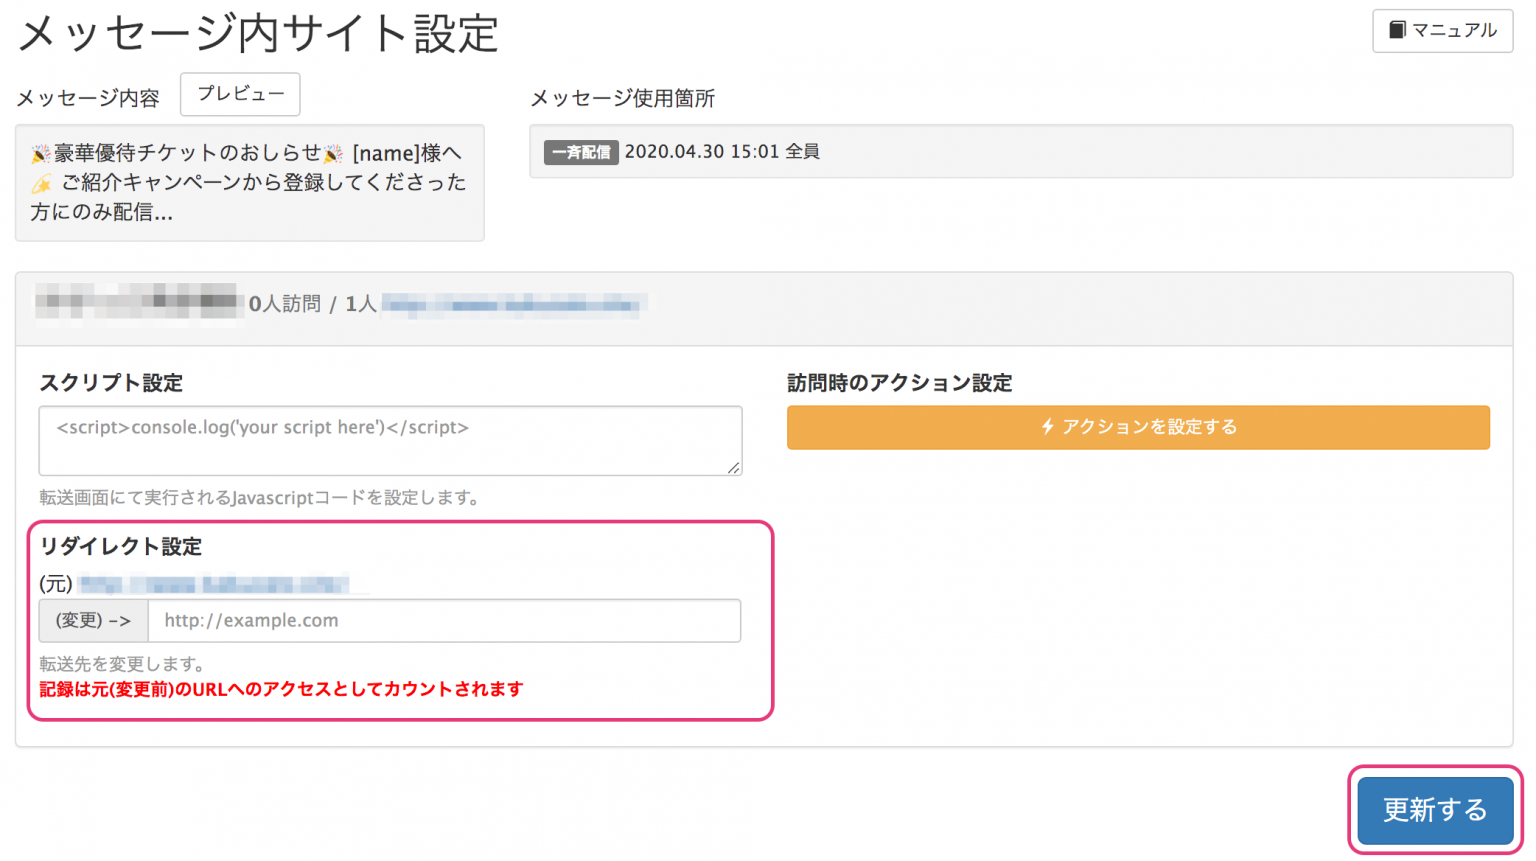Viewport: 1536px width, 861px height.
Task: Click the プレビュー preview button
Action: click(240, 94)
